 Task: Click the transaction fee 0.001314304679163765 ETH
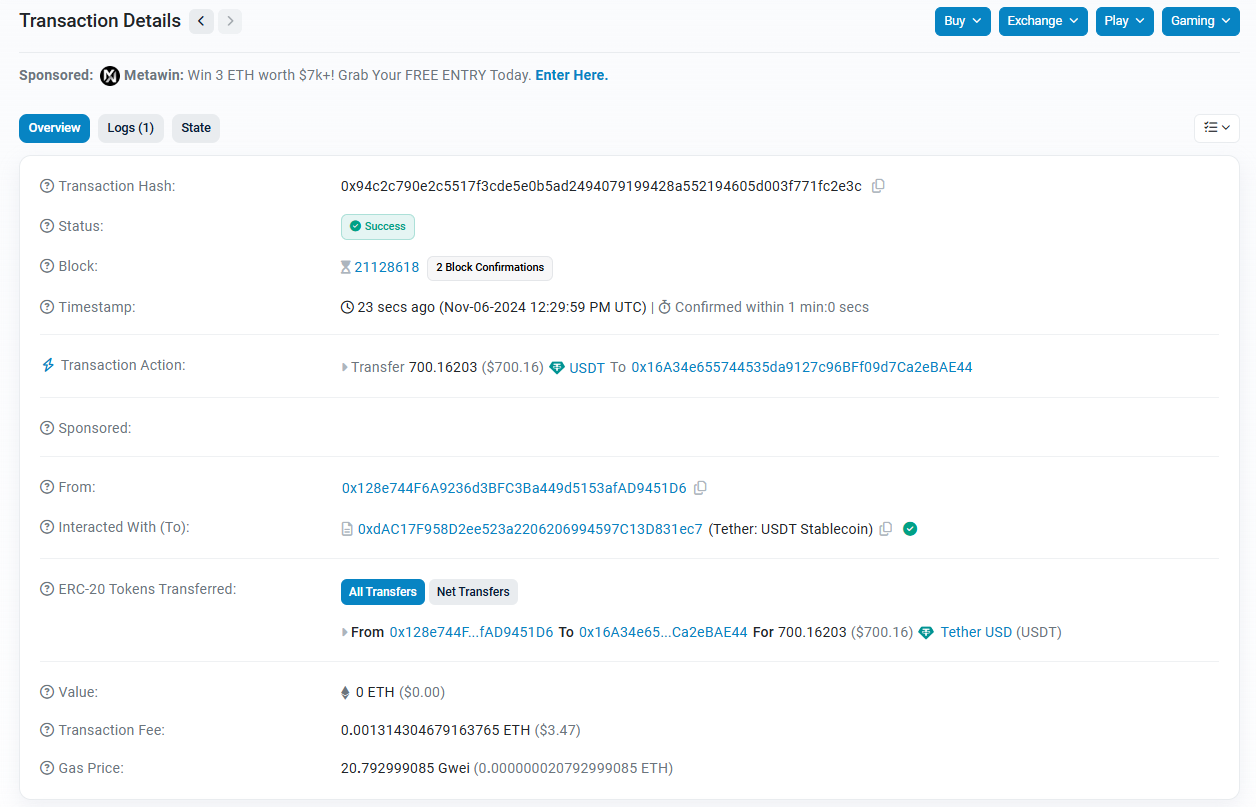click(435, 730)
